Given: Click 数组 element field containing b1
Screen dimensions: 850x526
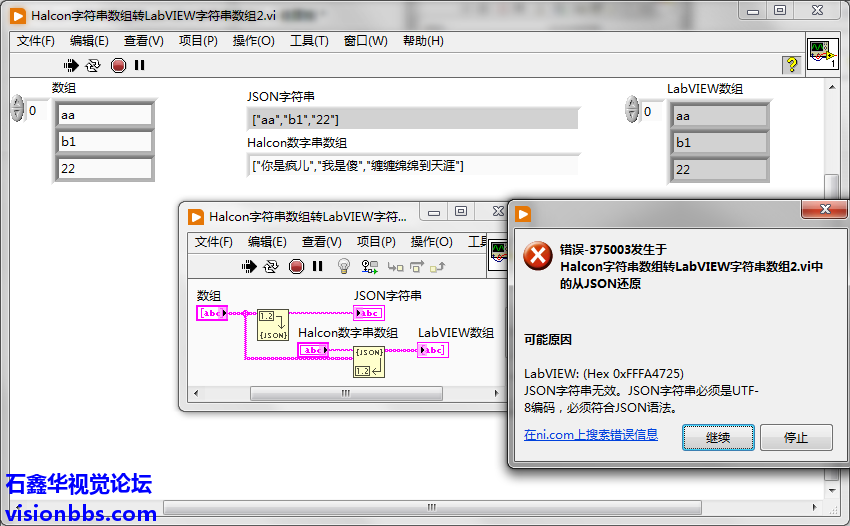Looking at the screenshot, I should coord(105,142).
